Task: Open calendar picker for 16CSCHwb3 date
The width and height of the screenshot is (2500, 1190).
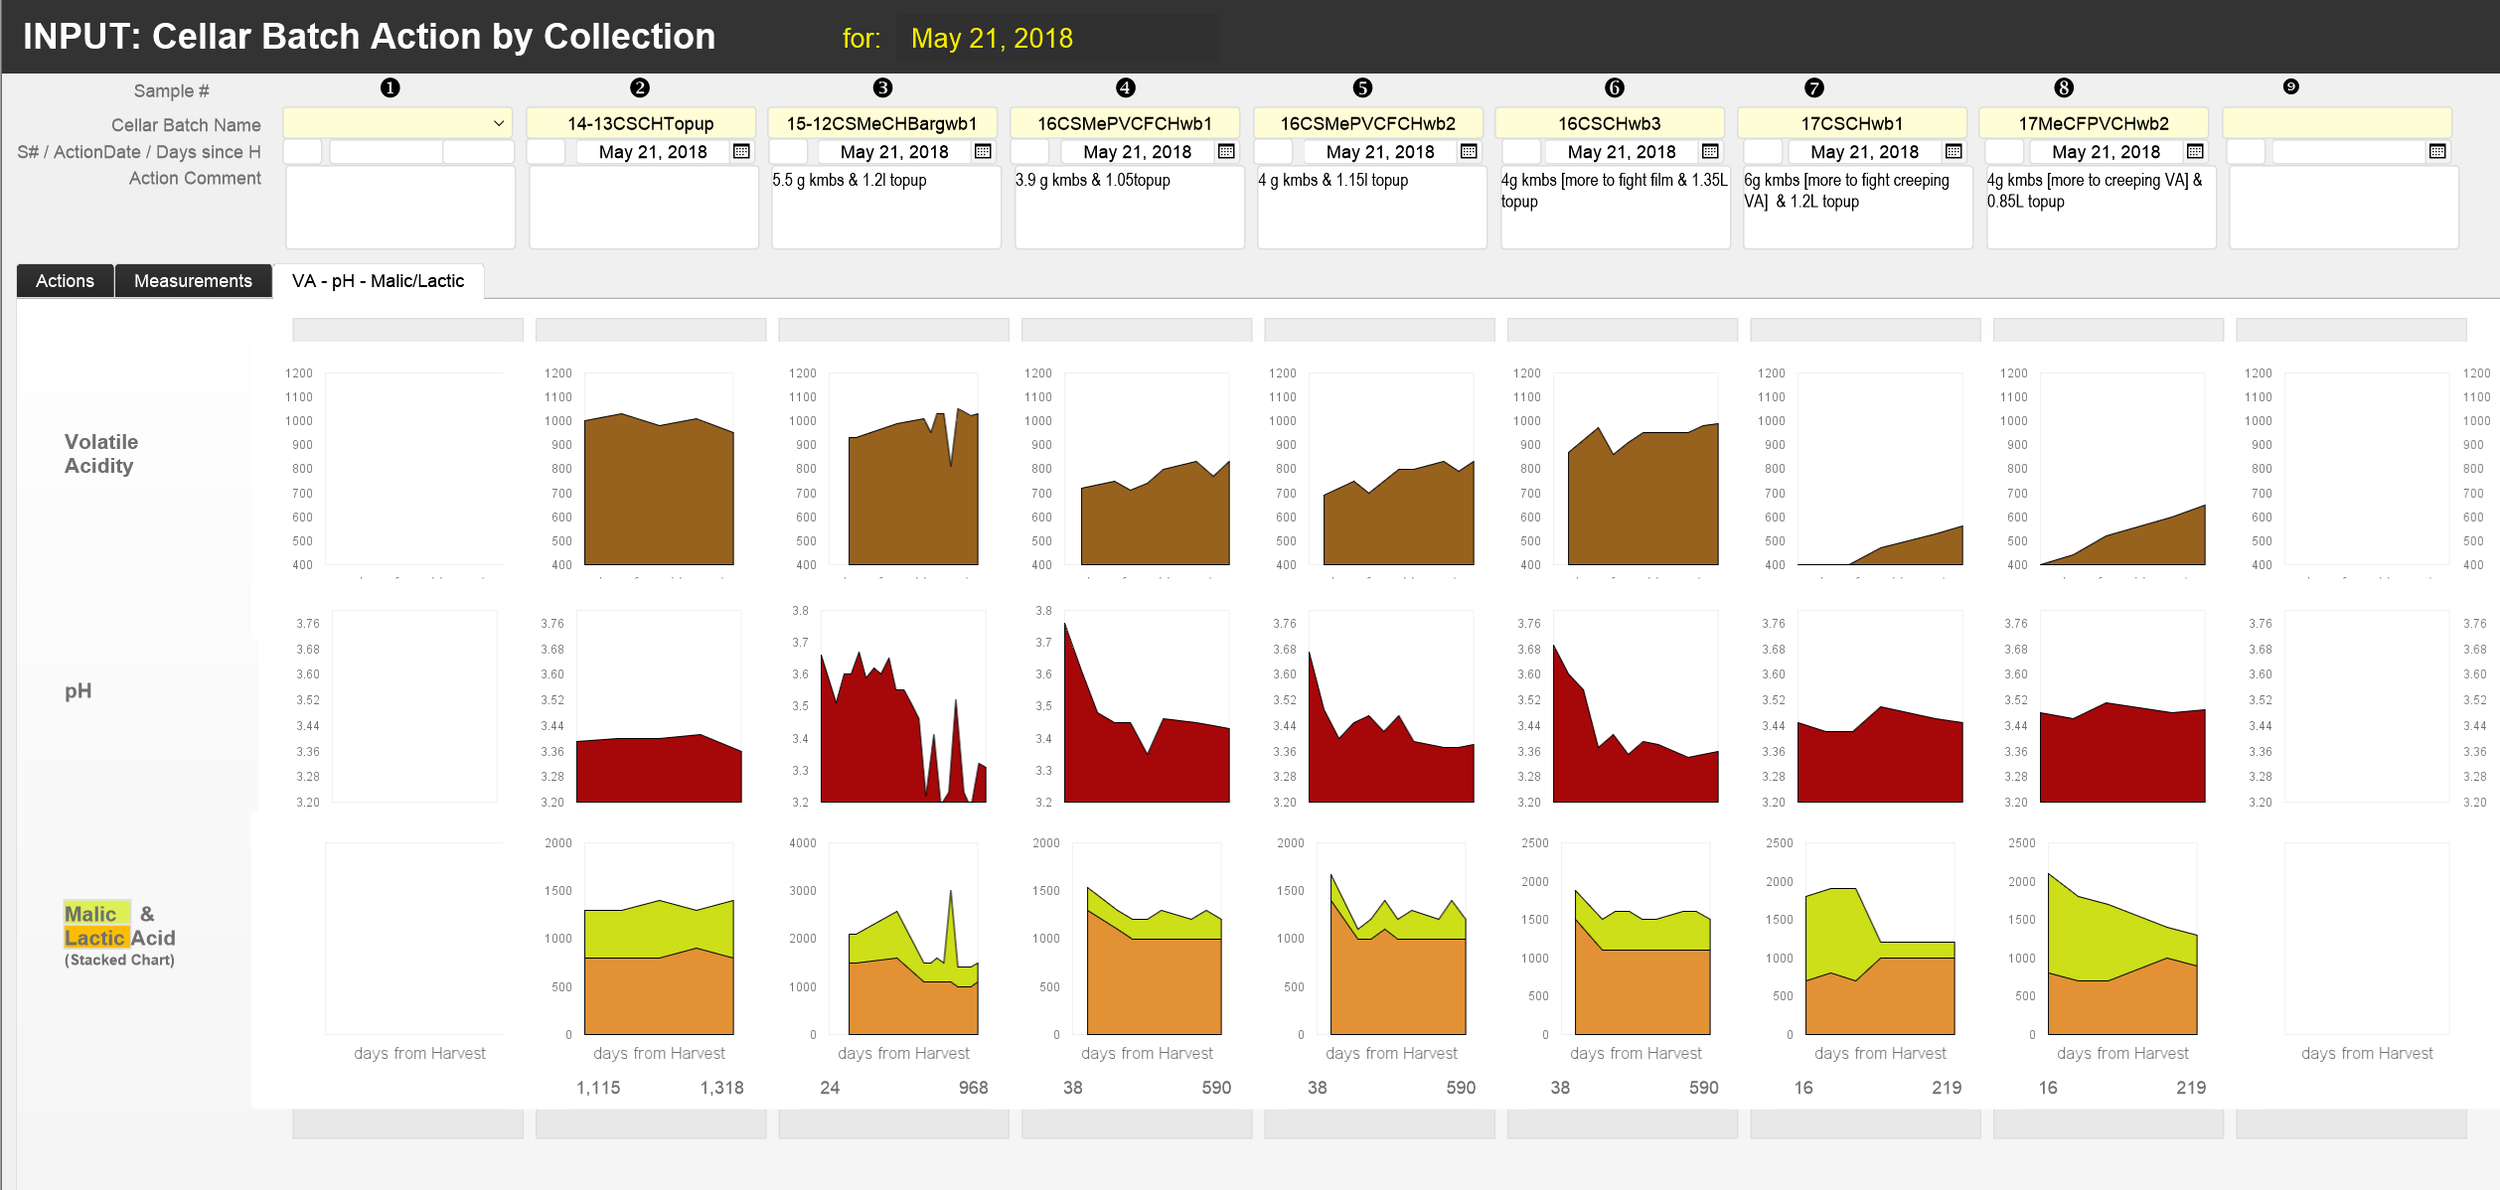Action: point(1710,151)
